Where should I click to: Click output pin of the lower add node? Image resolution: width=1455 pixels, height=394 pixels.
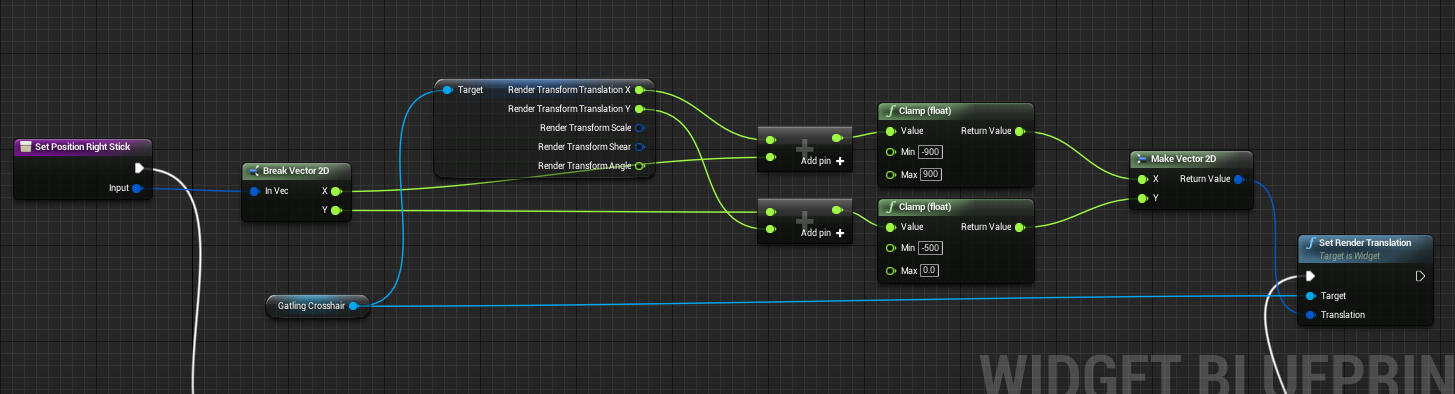pyautogui.click(x=837, y=210)
